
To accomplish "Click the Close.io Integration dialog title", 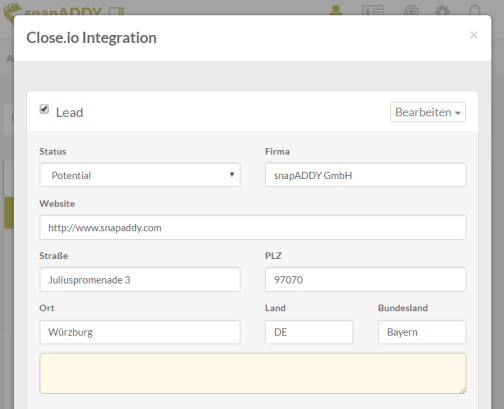I will (x=91, y=38).
